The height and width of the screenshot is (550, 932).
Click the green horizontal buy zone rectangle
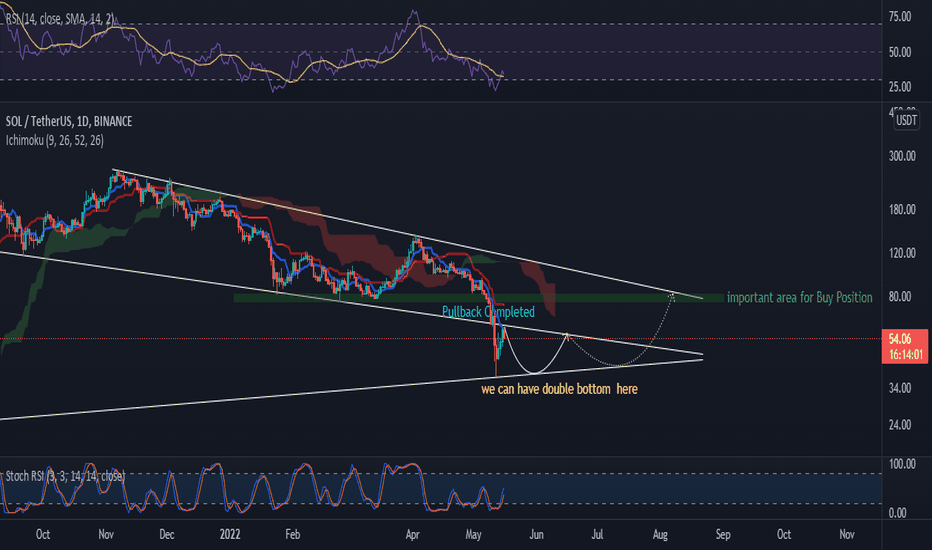[479, 298]
